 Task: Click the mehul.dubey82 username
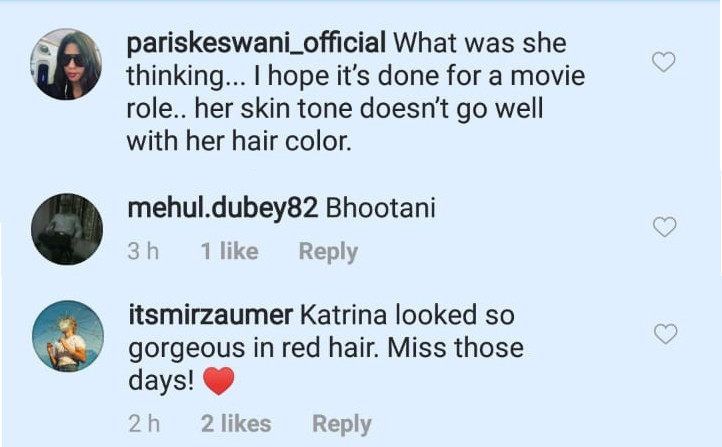223,208
